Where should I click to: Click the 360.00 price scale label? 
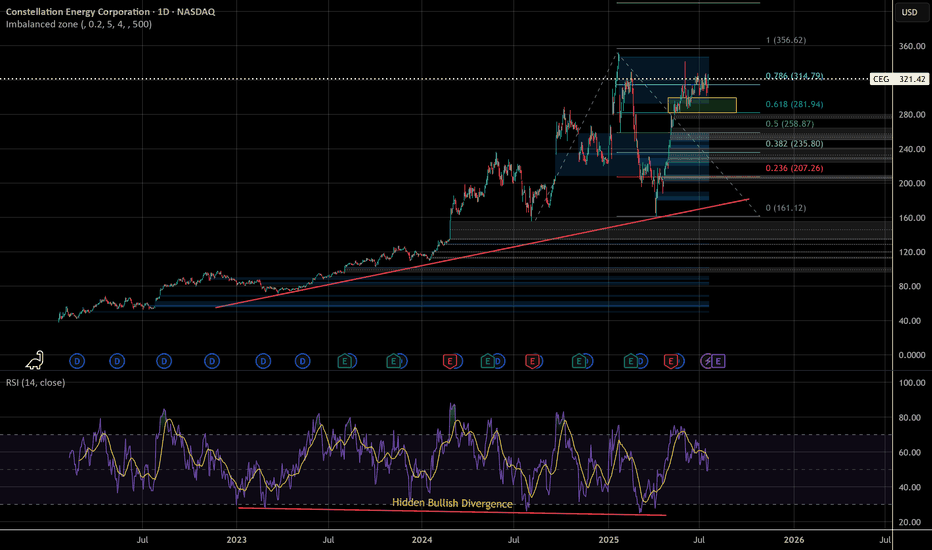click(x=912, y=46)
